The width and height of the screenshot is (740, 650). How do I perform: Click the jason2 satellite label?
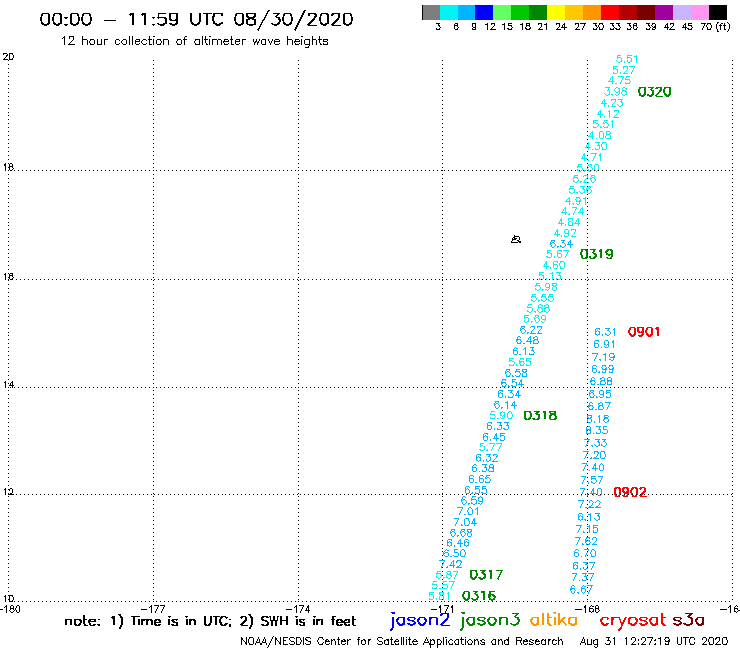pos(420,620)
